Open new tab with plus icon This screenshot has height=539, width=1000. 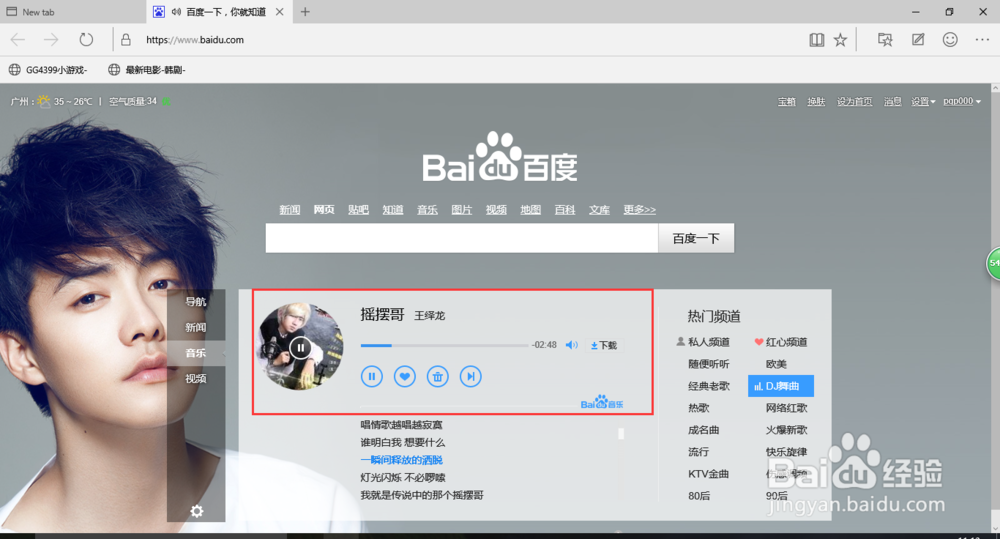click(x=305, y=11)
